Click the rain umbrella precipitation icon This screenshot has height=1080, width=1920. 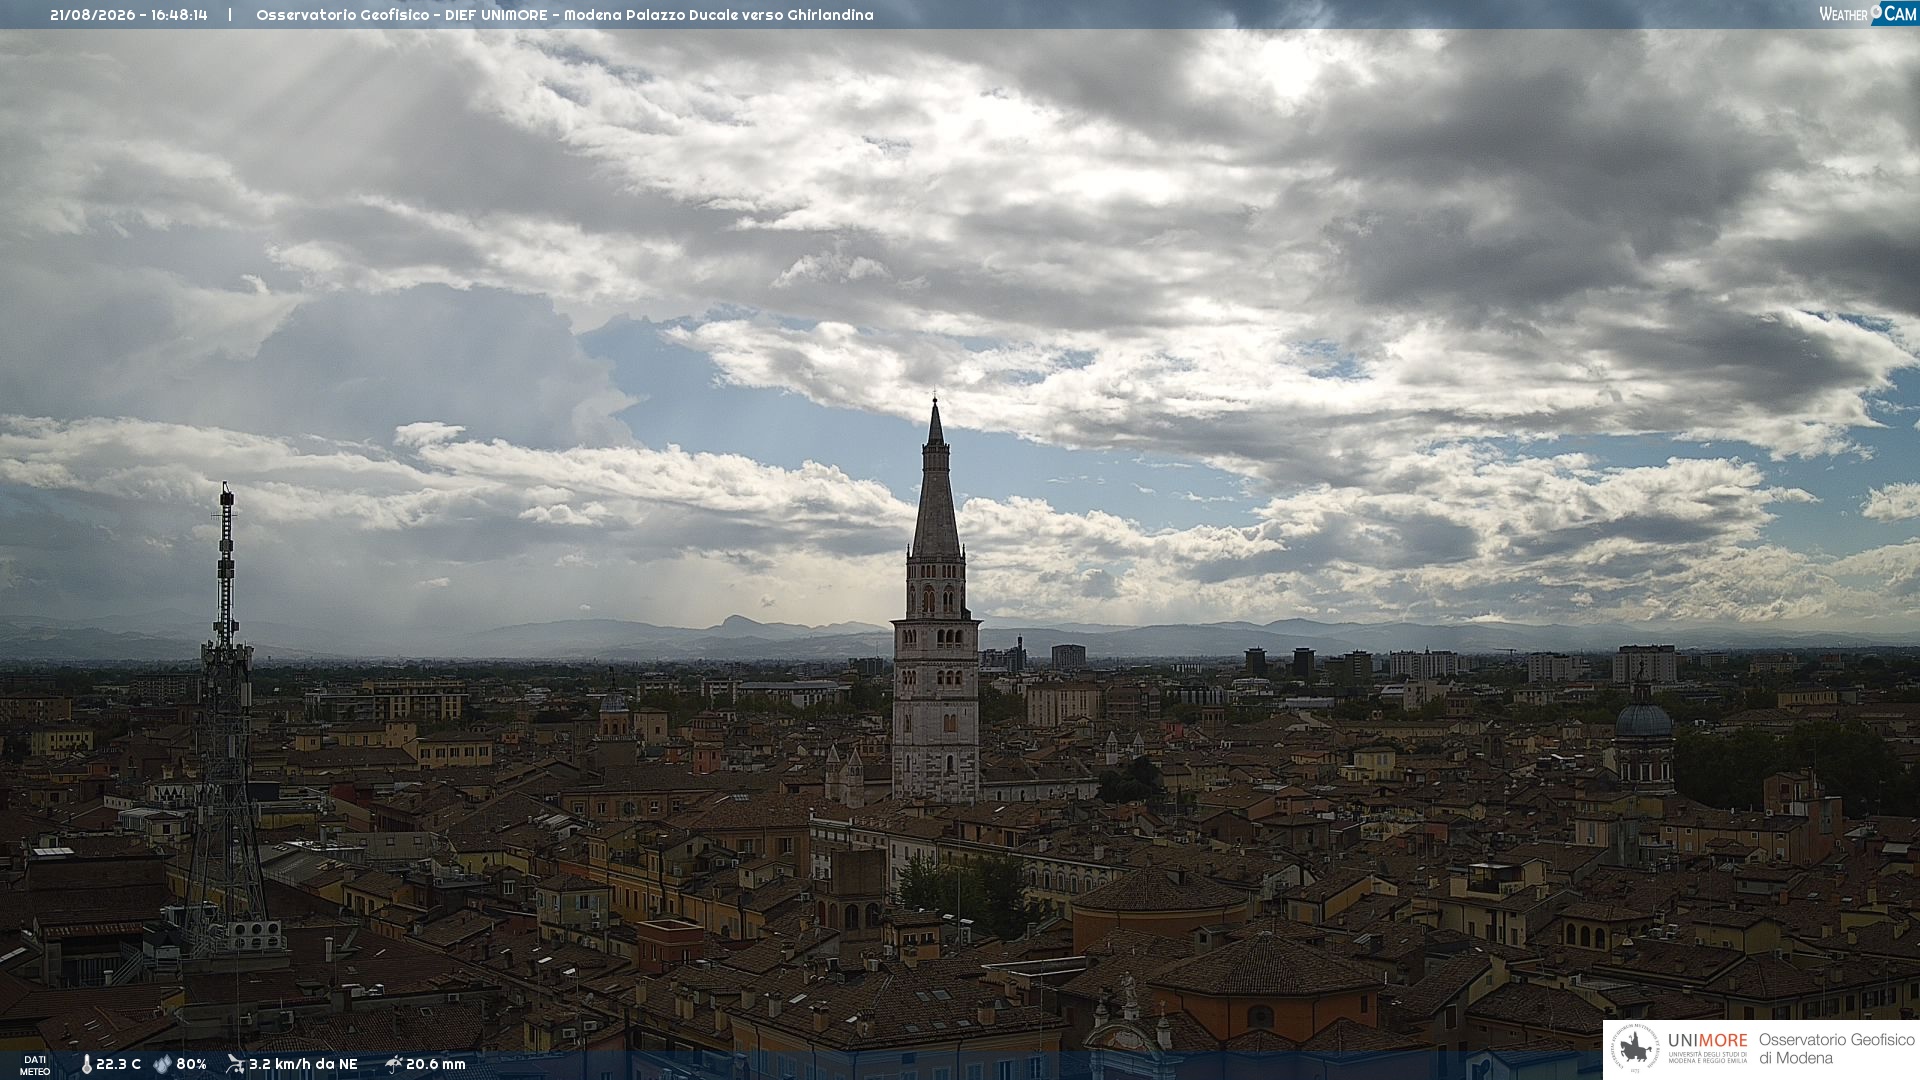(x=393, y=1064)
